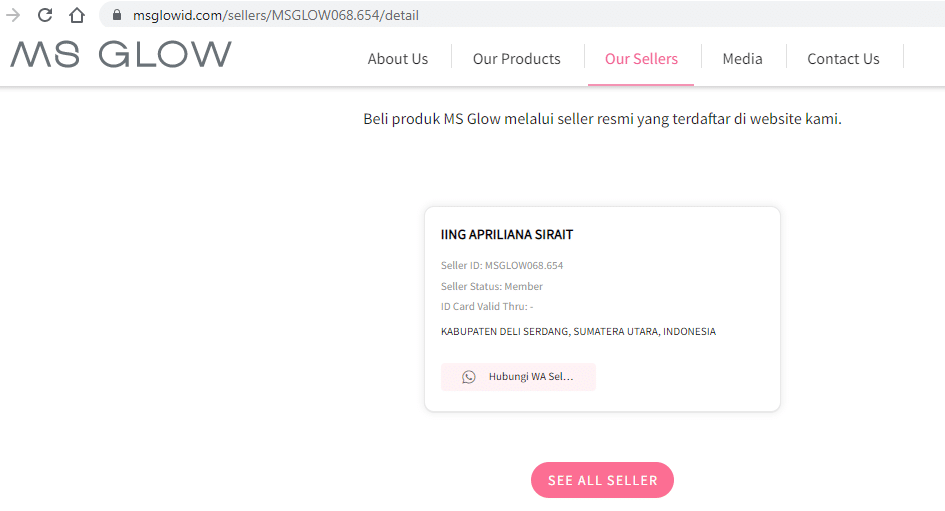This screenshot has height=511, width=945.
Task: Go to Our Products page
Action: click(516, 59)
